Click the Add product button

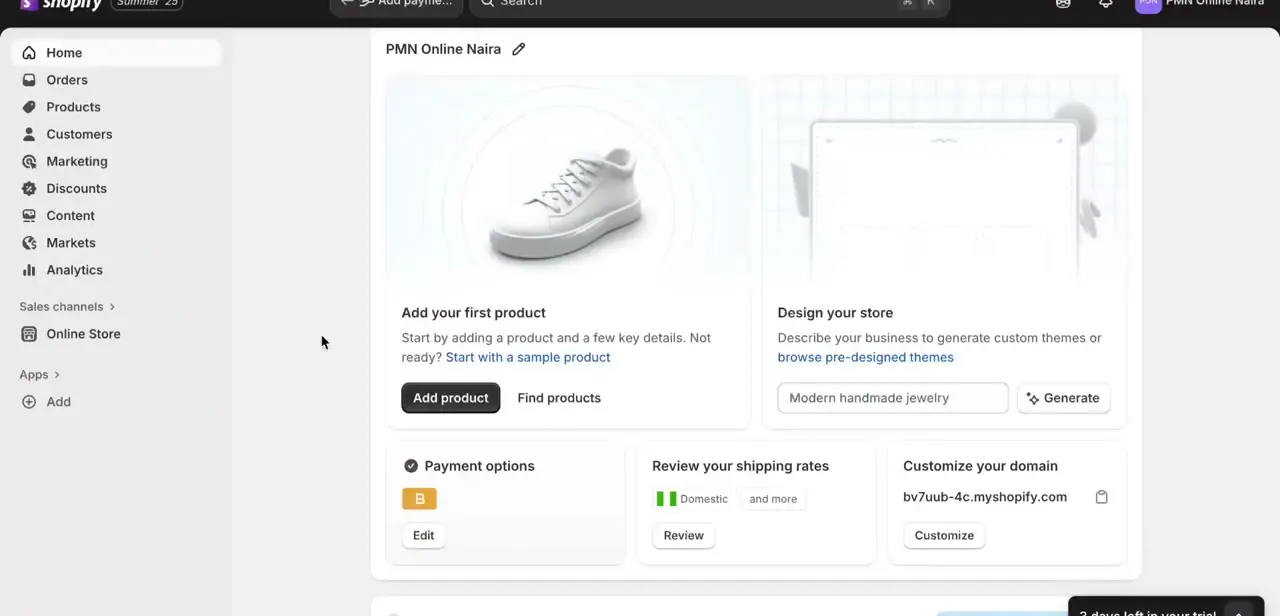click(x=451, y=398)
